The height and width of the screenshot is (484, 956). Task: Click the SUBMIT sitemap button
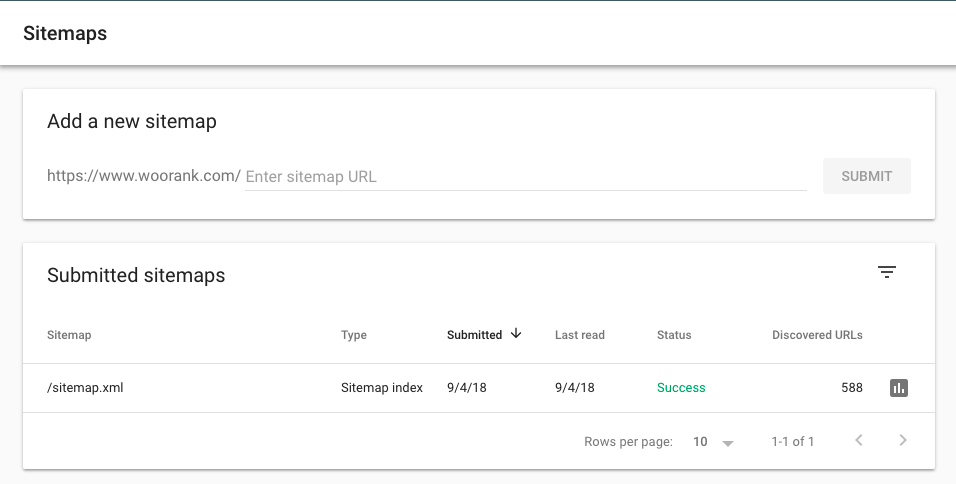coord(866,176)
